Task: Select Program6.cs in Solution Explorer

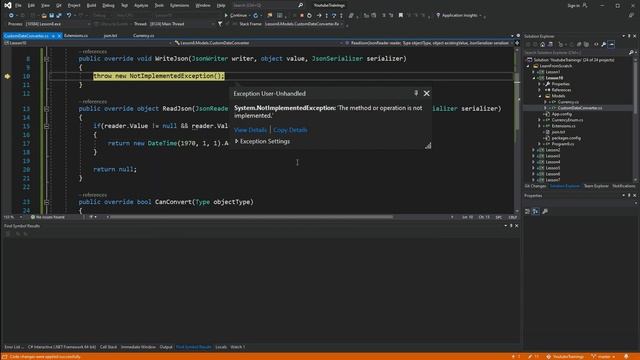Action: [562, 144]
